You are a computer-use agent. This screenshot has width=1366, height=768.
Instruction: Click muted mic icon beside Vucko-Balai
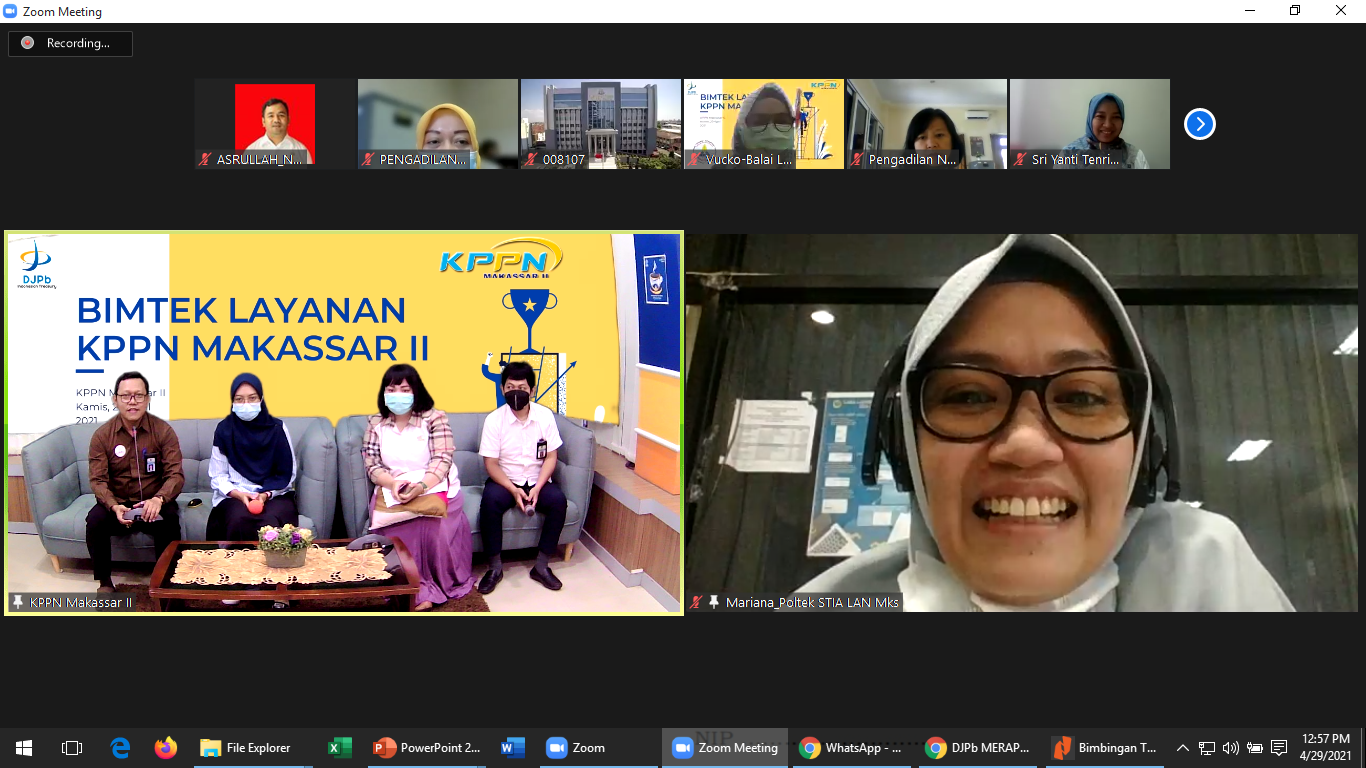point(695,159)
